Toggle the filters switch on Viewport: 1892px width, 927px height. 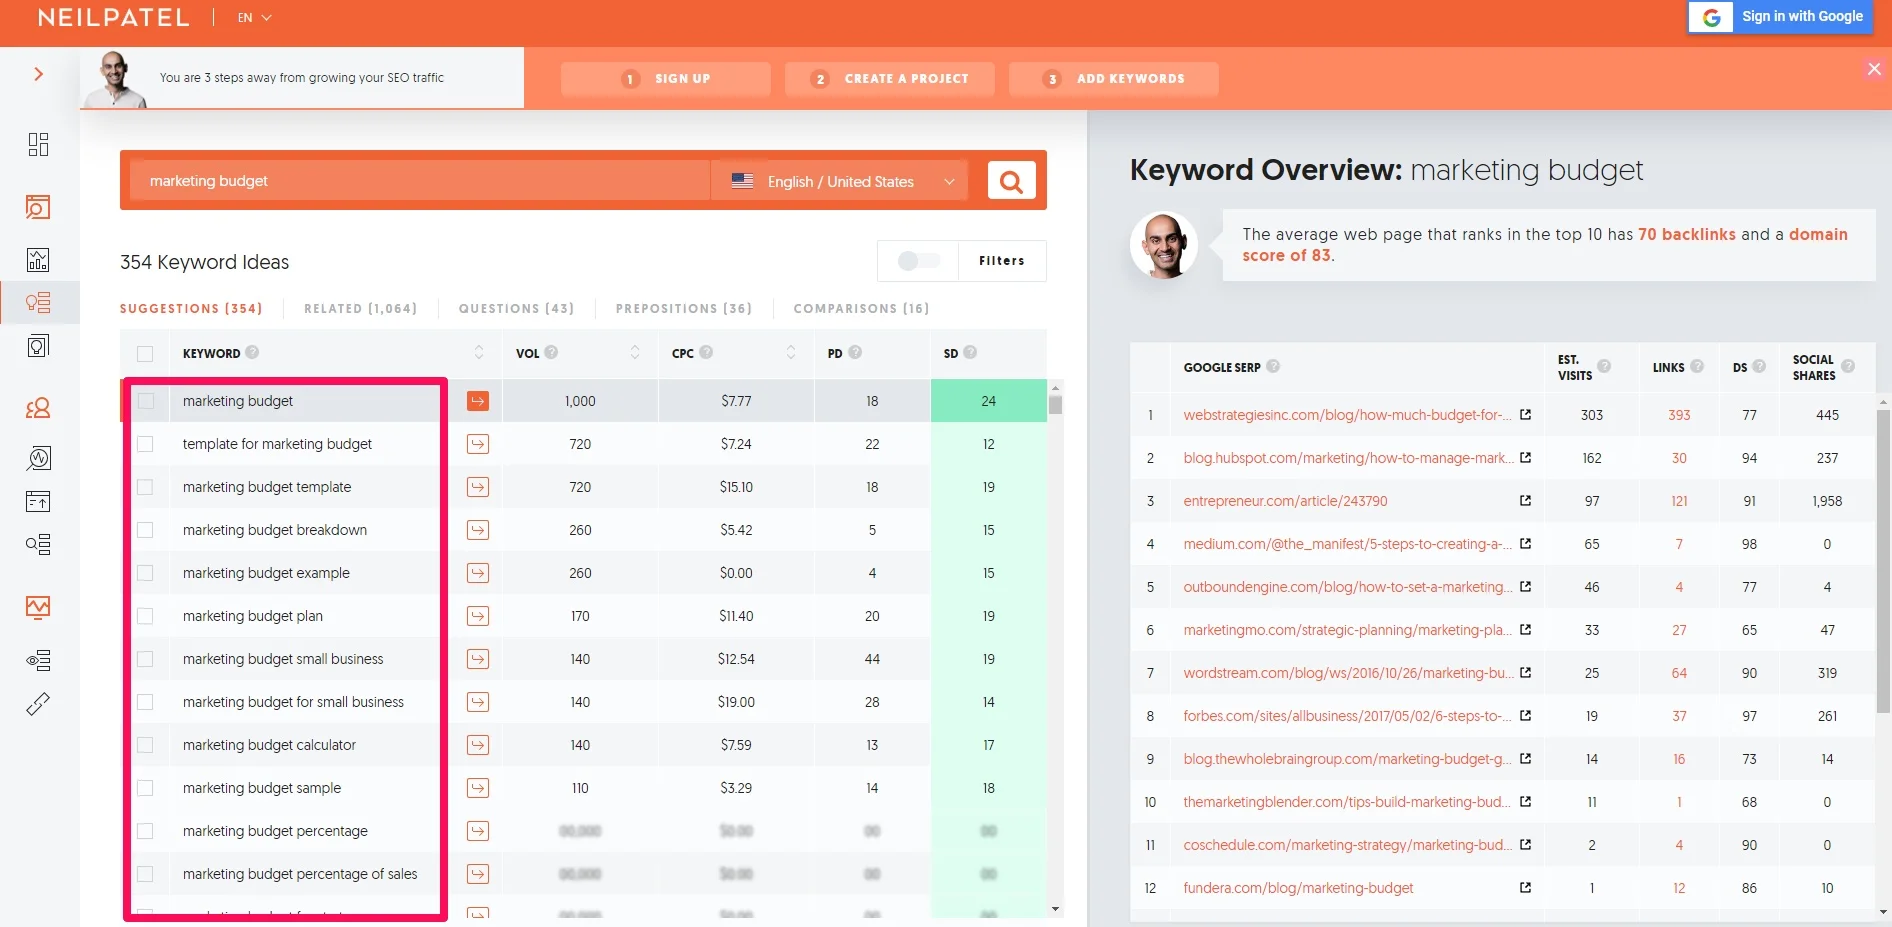click(x=918, y=261)
